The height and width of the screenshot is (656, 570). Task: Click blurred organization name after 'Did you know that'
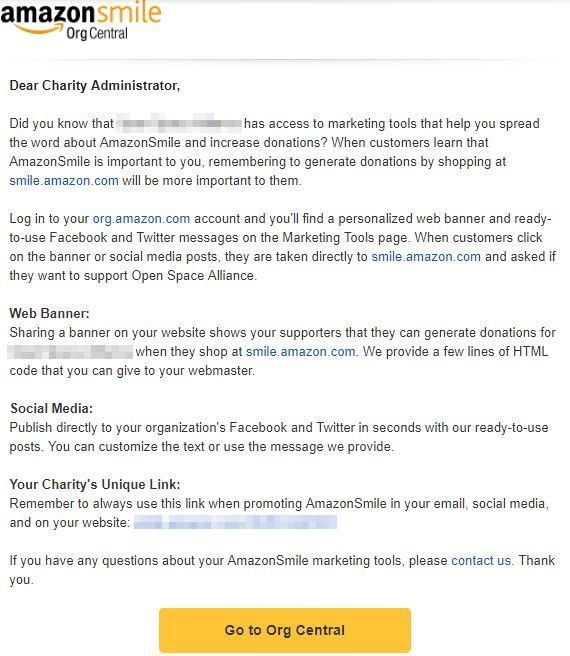(179, 123)
